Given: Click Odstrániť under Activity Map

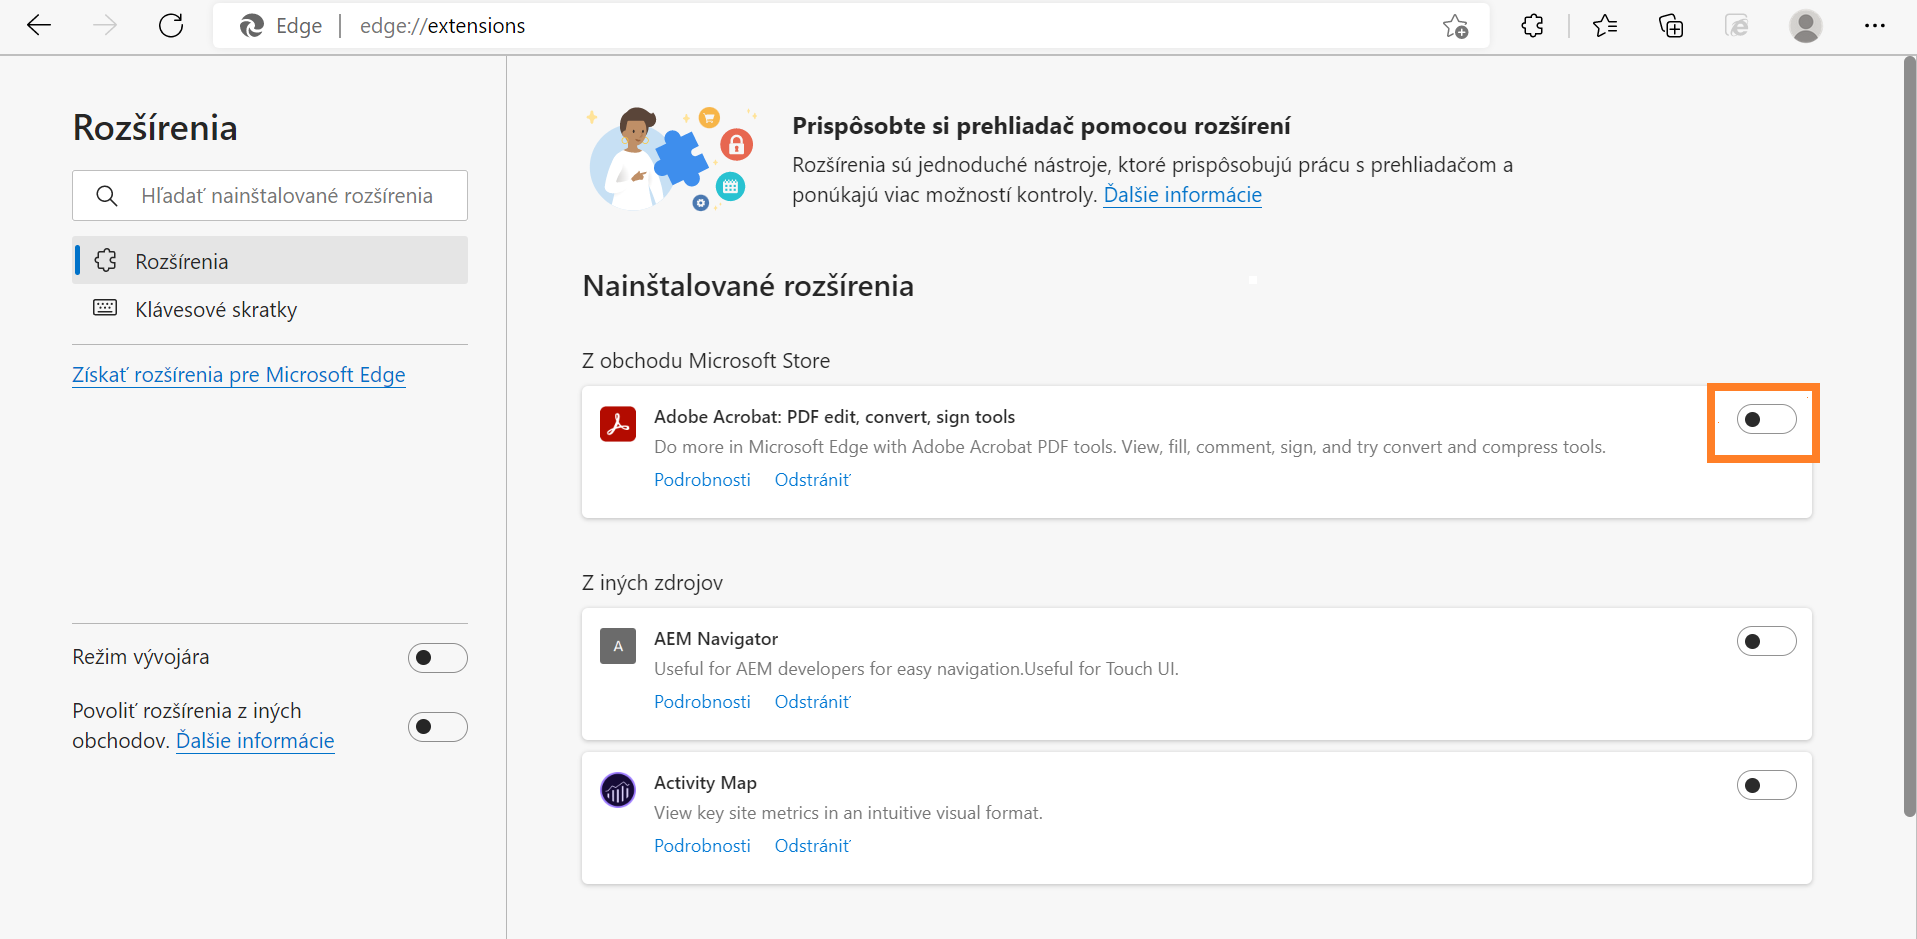Looking at the screenshot, I should click(811, 845).
